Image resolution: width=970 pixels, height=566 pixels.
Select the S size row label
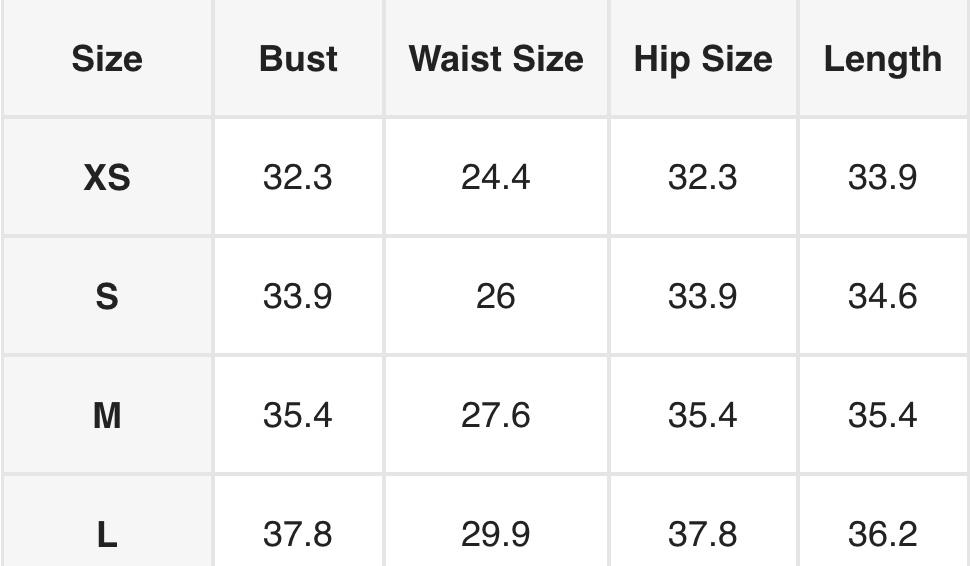point(107,297)
